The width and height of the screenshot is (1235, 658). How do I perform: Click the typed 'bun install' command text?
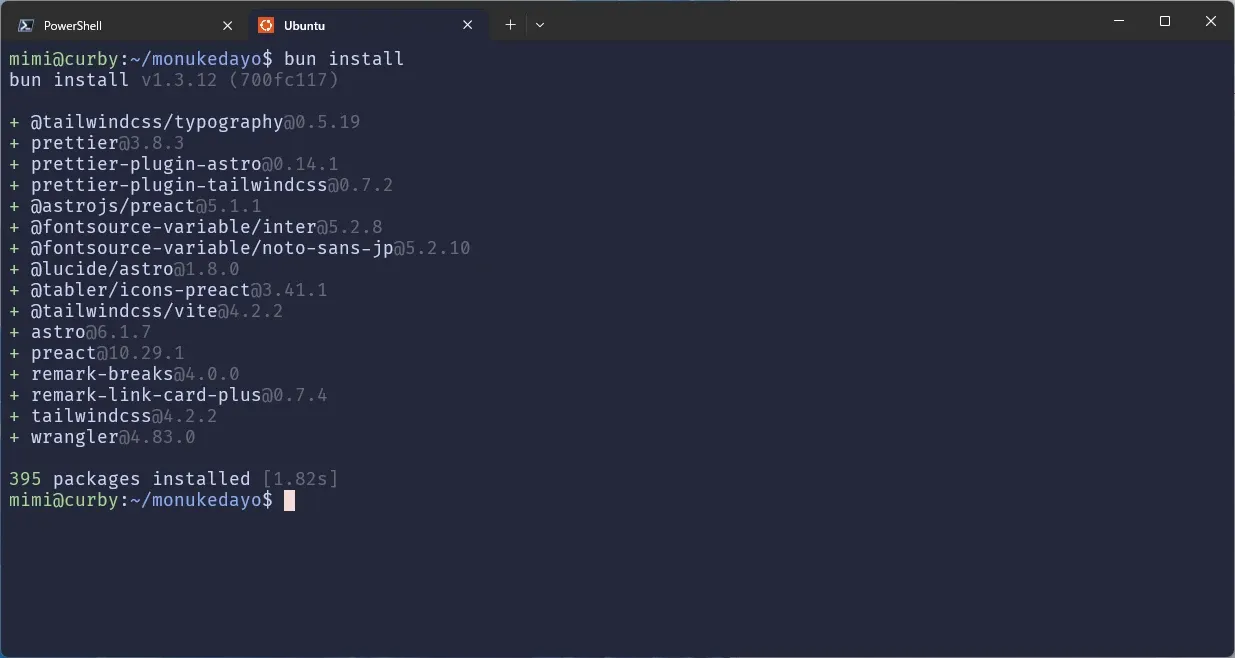pyautogui.click(x=344, y=59)
